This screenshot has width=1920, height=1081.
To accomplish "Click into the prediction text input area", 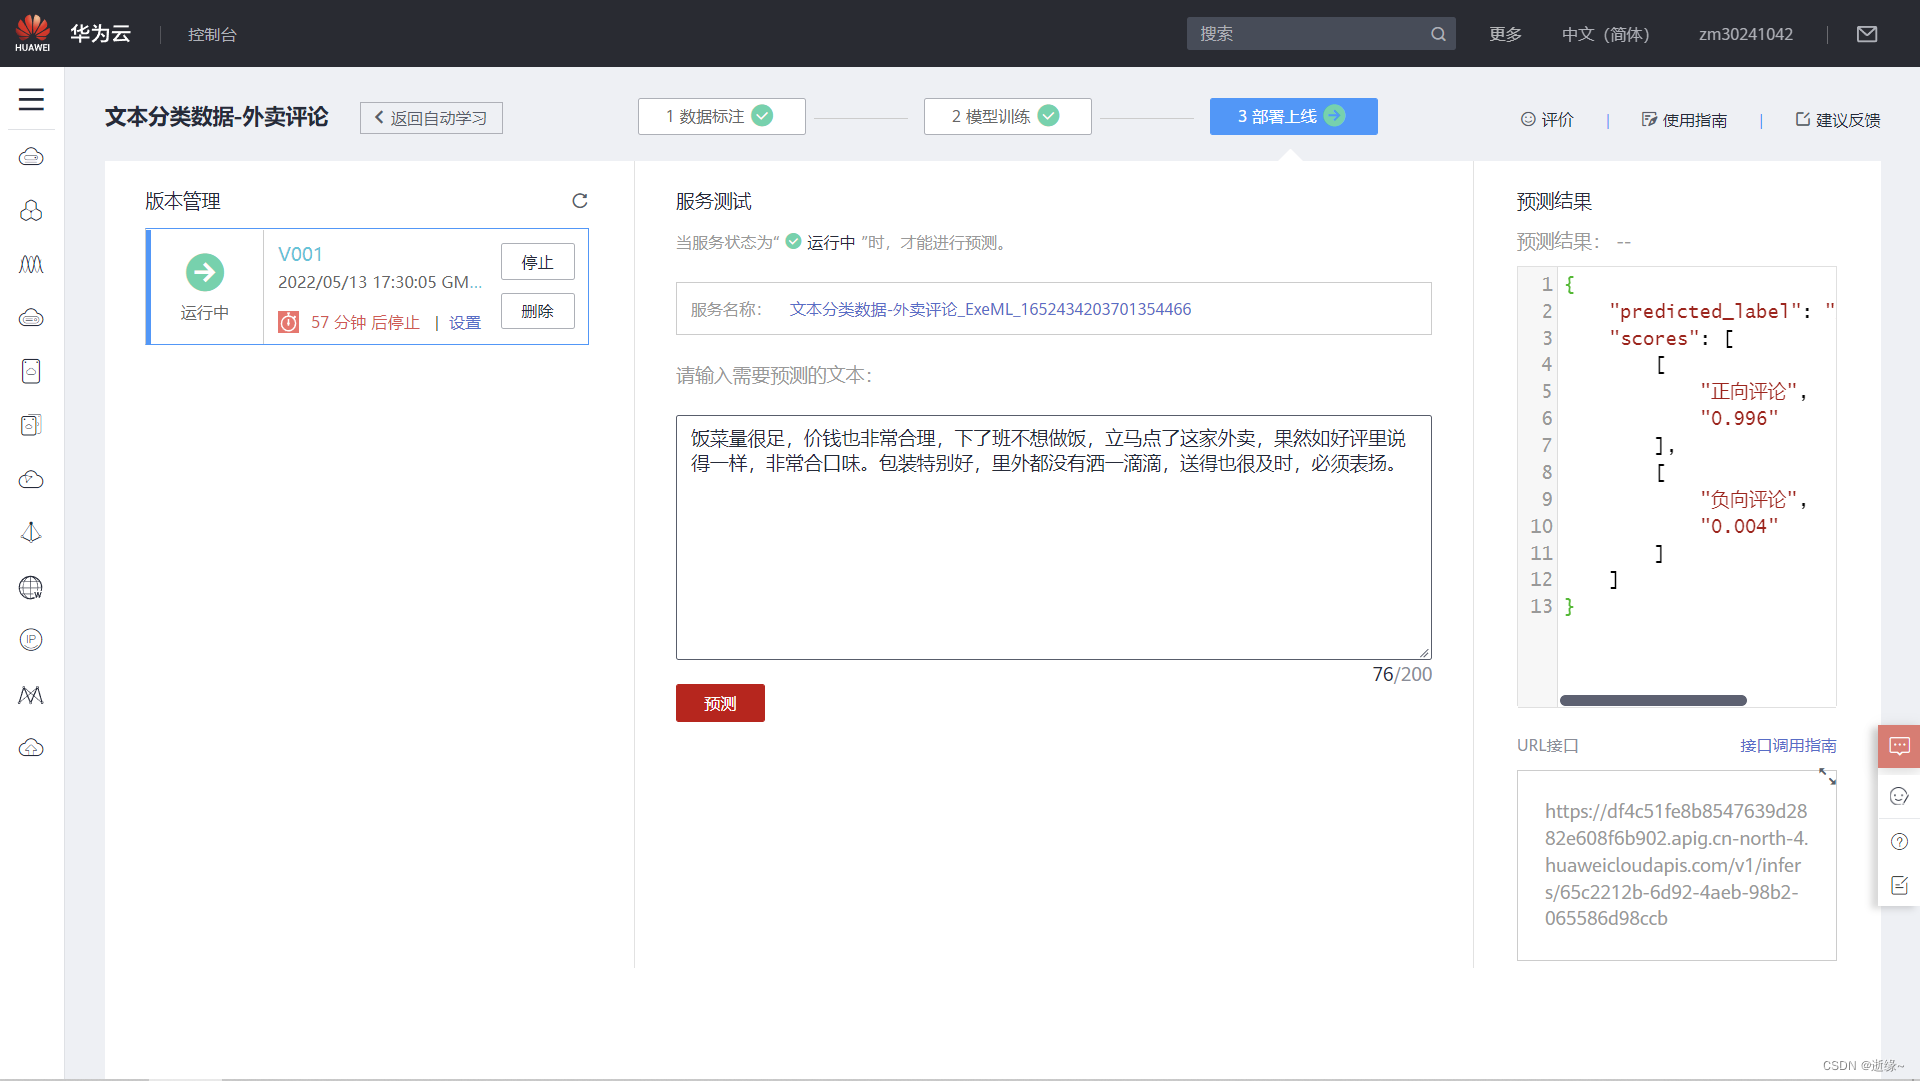I will point(1053,537).
